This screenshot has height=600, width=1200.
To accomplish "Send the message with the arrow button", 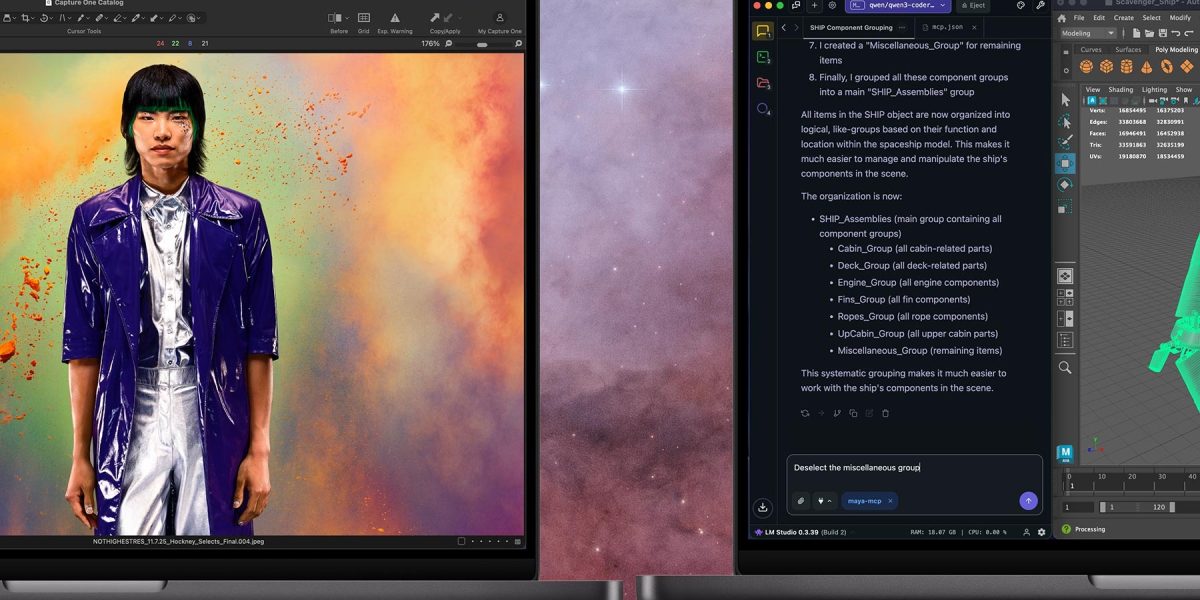I will (x=1028, y=501).
